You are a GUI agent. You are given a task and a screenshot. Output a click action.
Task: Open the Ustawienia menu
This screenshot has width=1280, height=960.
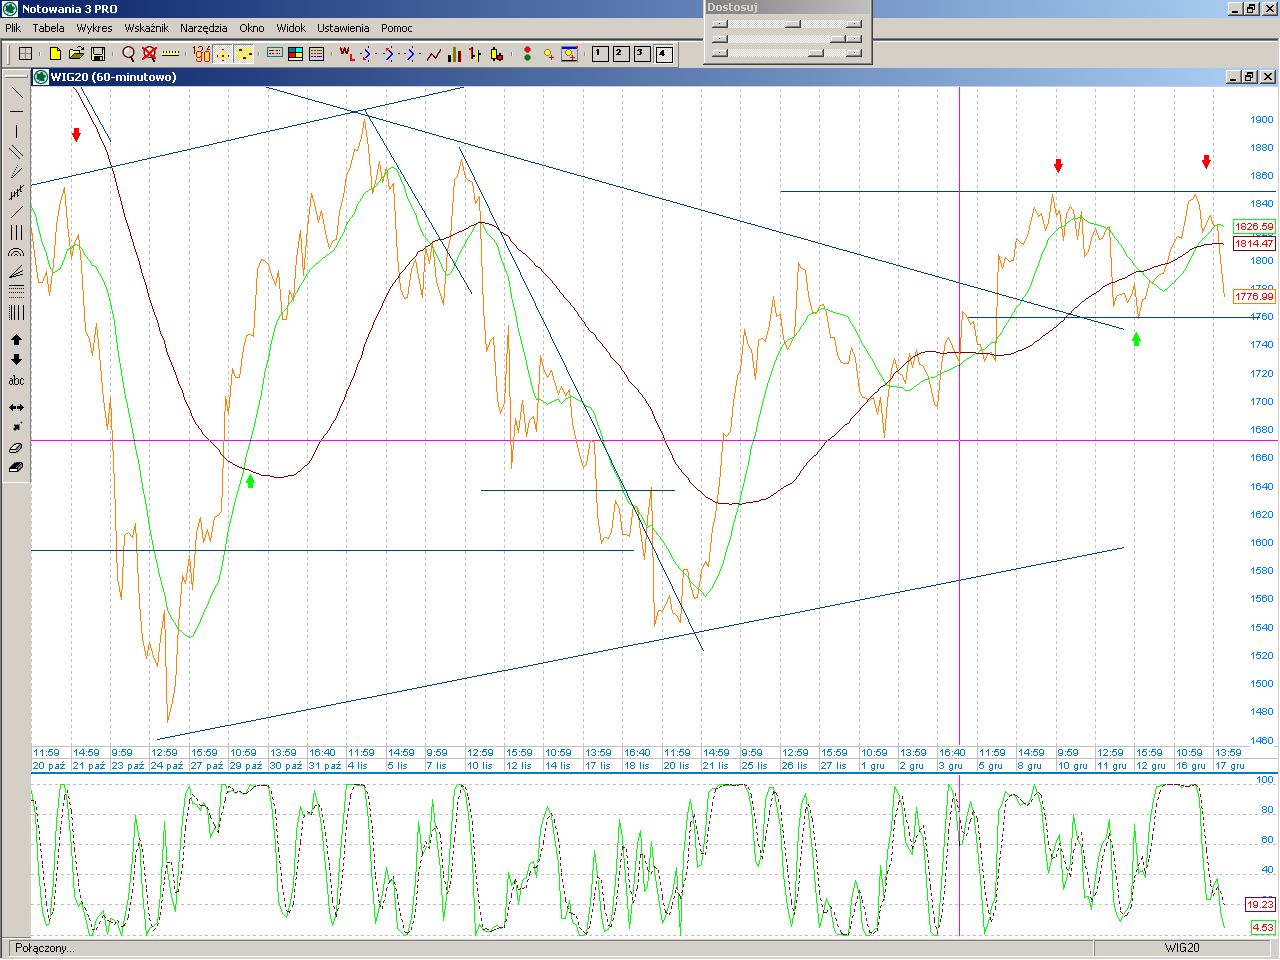343,28
